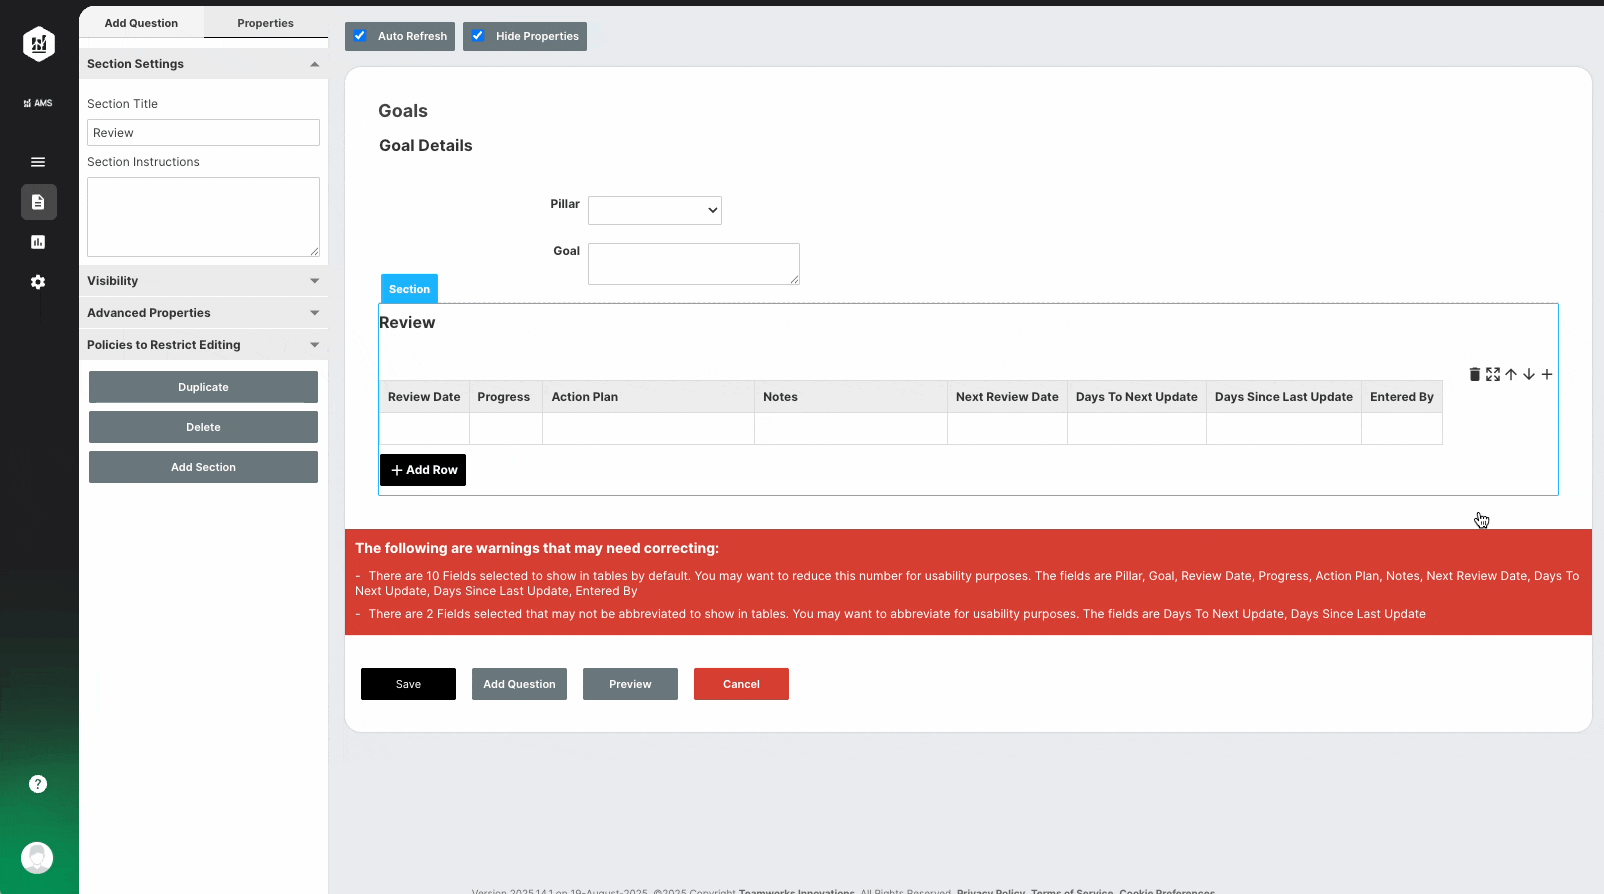Move the Review section up with the up arrow
This screenshot has height=894, width=1604.
(1511, 374)
